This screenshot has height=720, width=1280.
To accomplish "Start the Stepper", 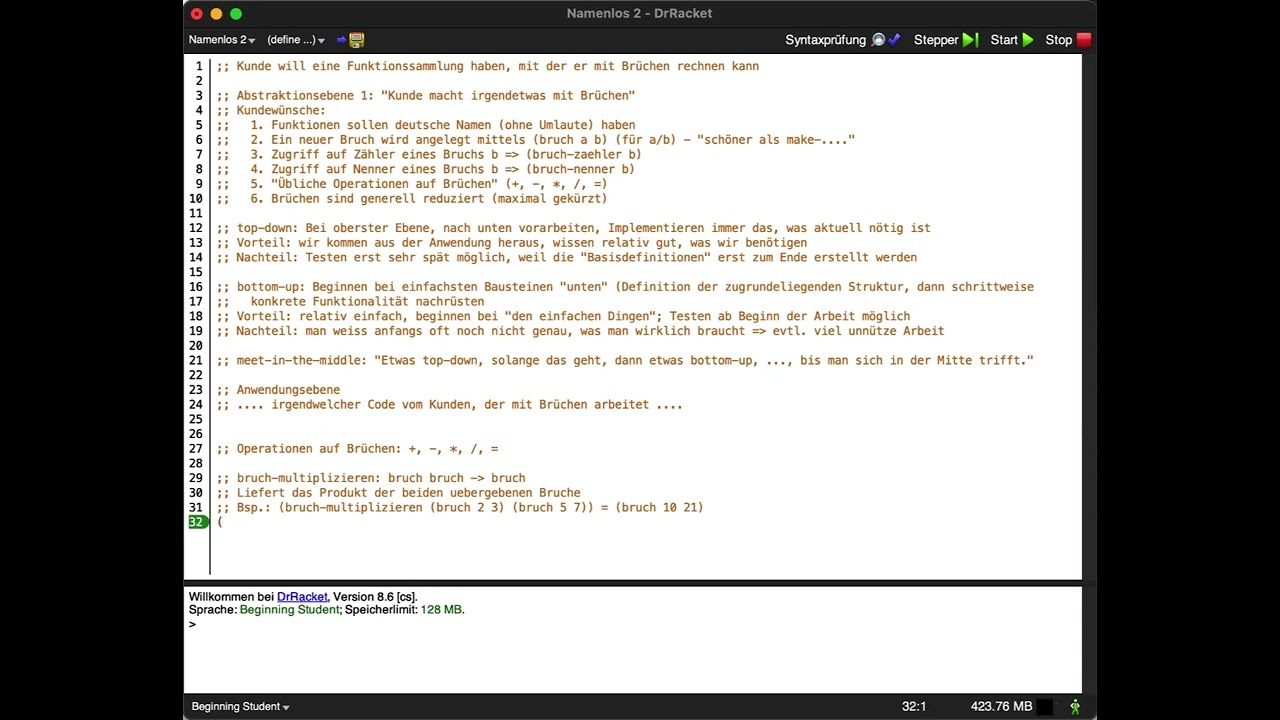I will pos(945,40).
